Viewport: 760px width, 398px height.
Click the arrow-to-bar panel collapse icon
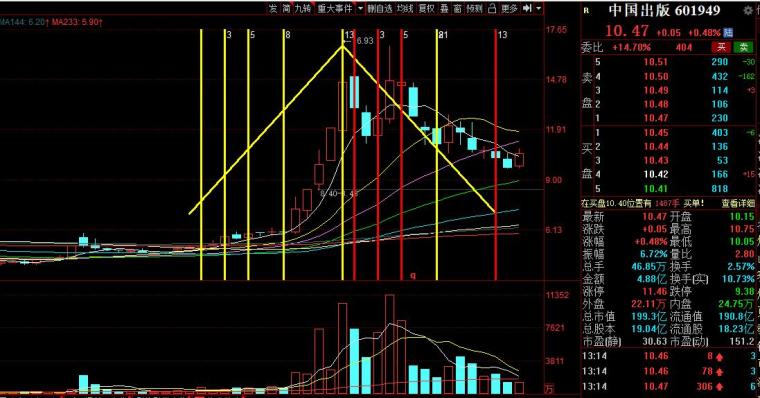(528, 8)
